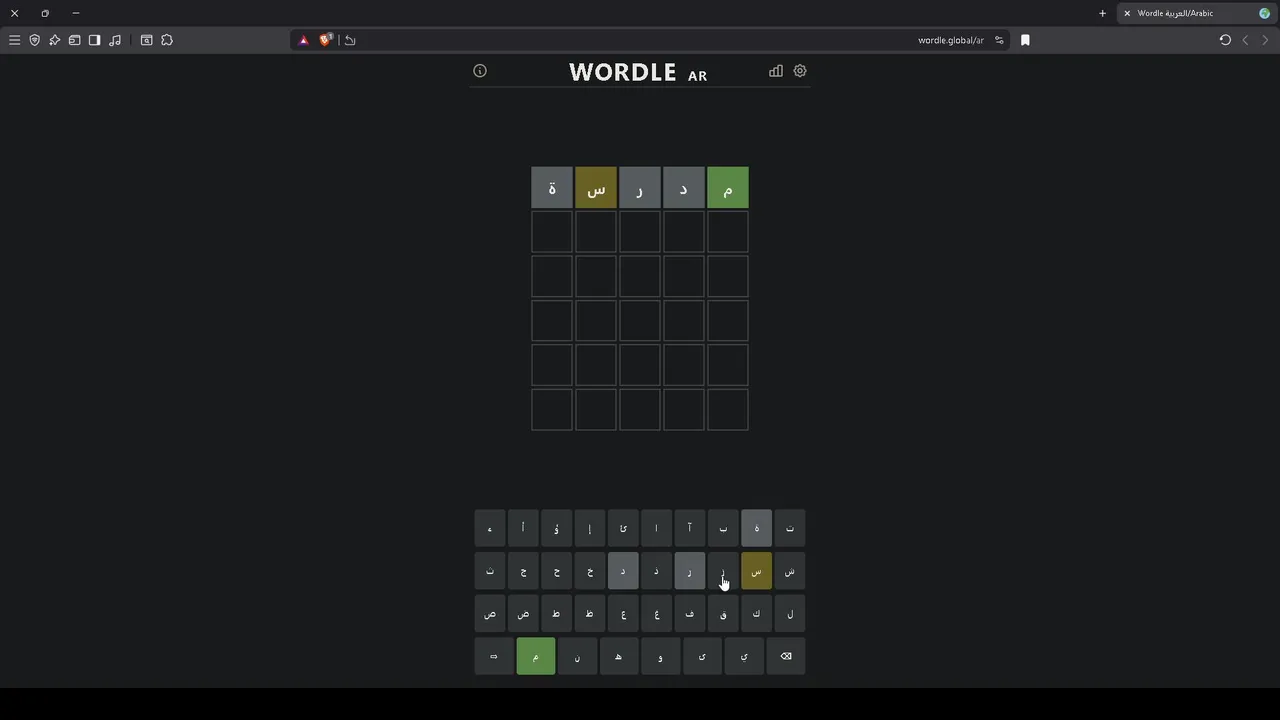Screen dimensions: 1280x720
Task: Click the right-pointing navigation arrow in toolbar
Action: coord(1265,40)
